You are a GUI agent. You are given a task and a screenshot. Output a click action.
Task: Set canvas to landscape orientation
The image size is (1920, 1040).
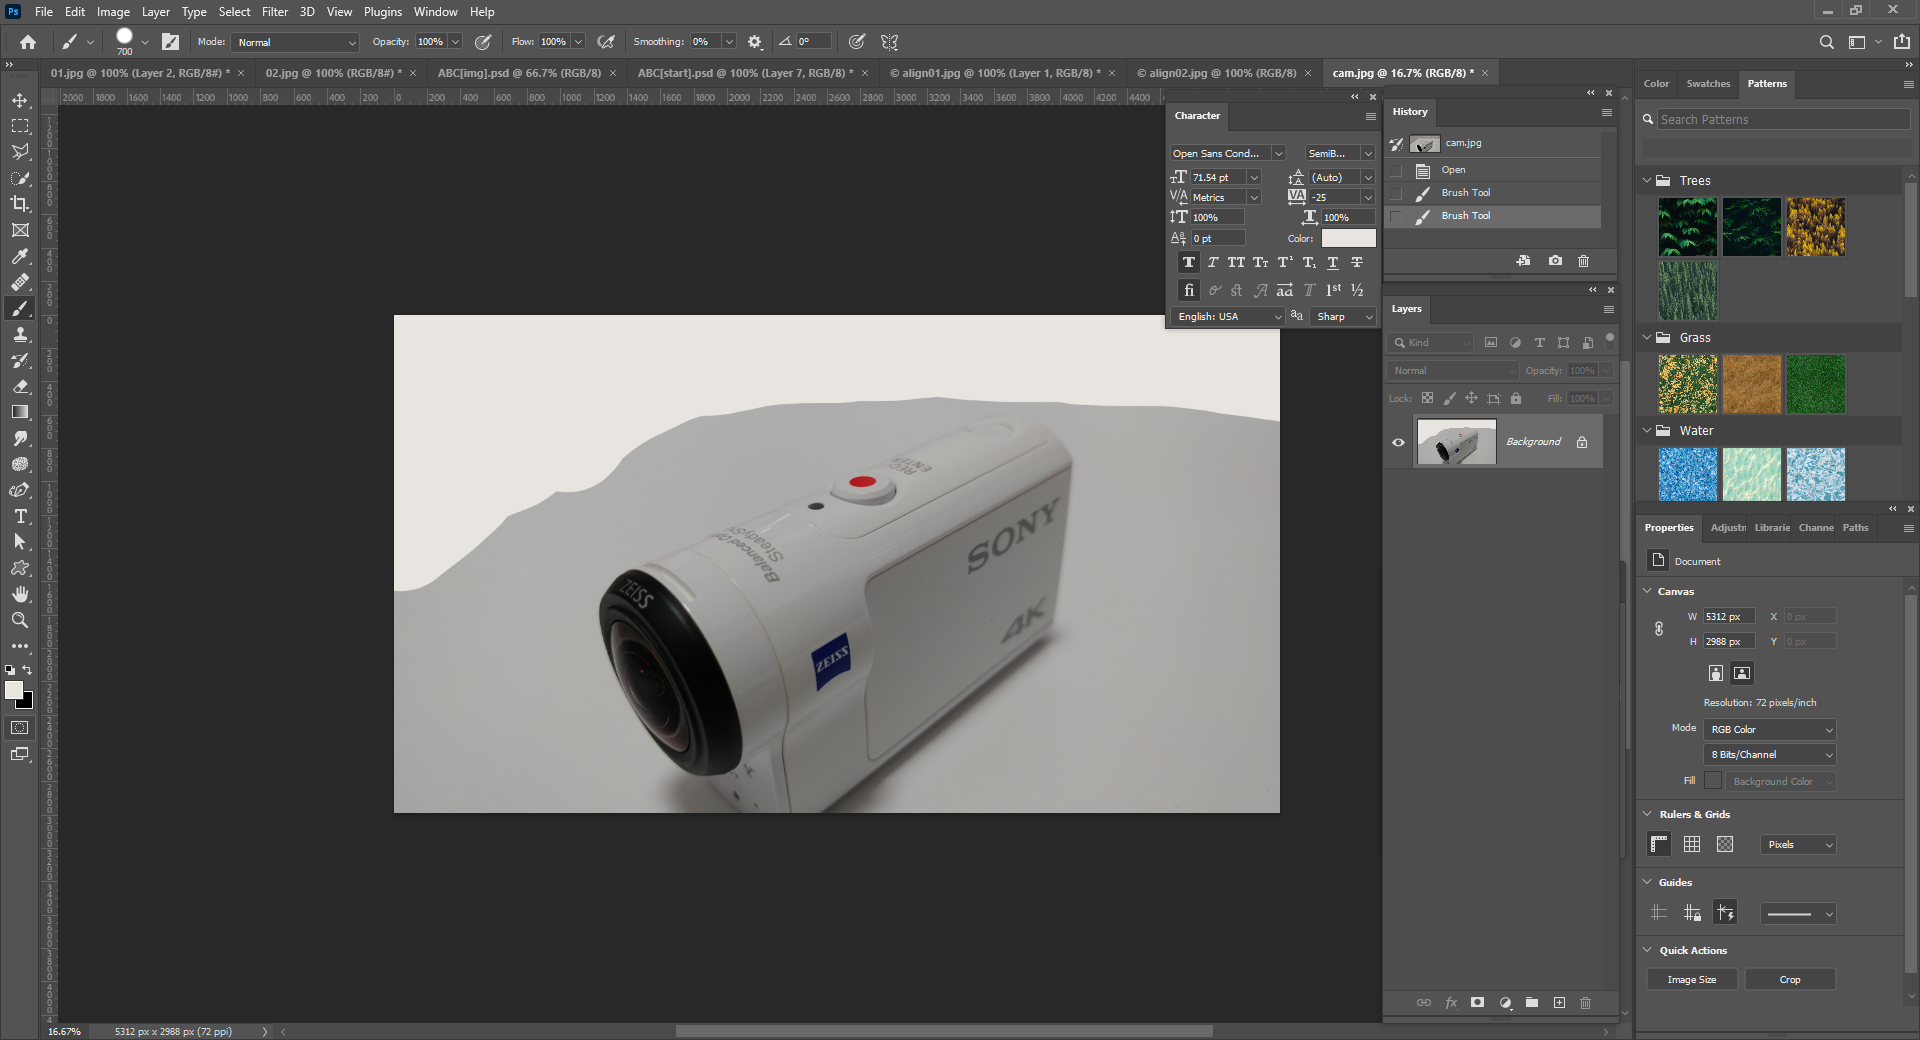click(x=1742, y=673)
